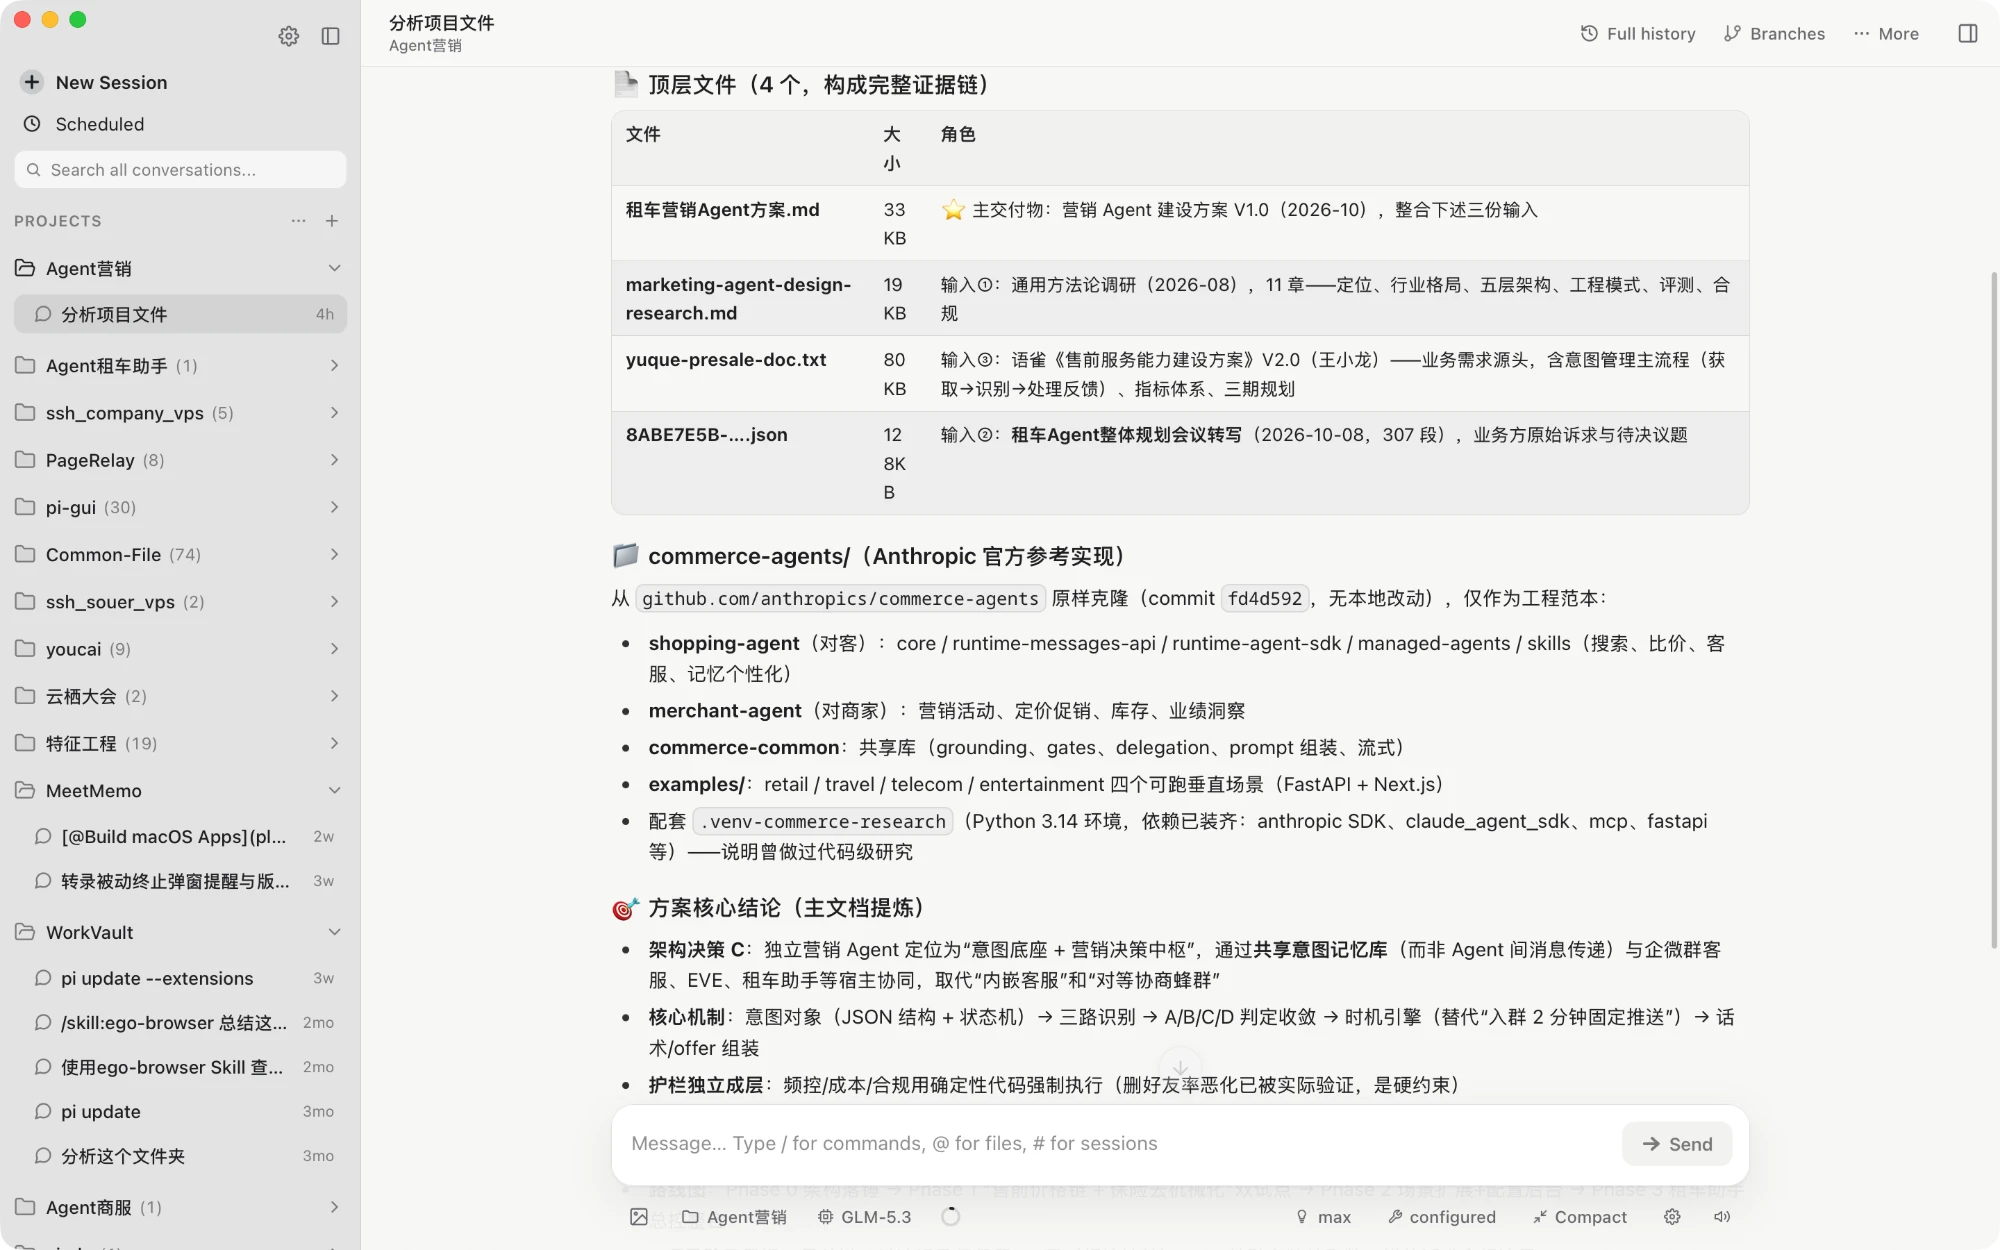This screenshot has height=1250, width=2000.
Task: Collapse the WorkVault project
Action: [x=334, y=932]
